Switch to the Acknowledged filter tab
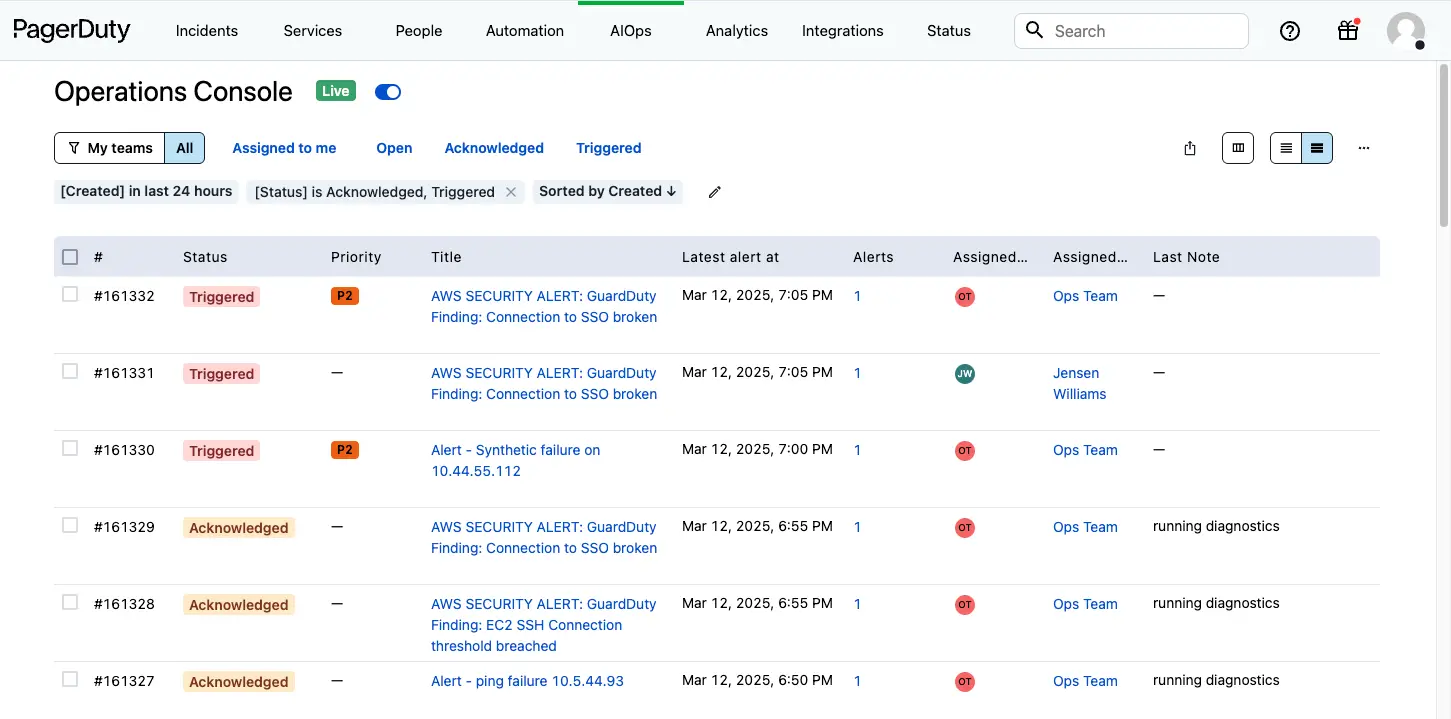 click(494, 148)
